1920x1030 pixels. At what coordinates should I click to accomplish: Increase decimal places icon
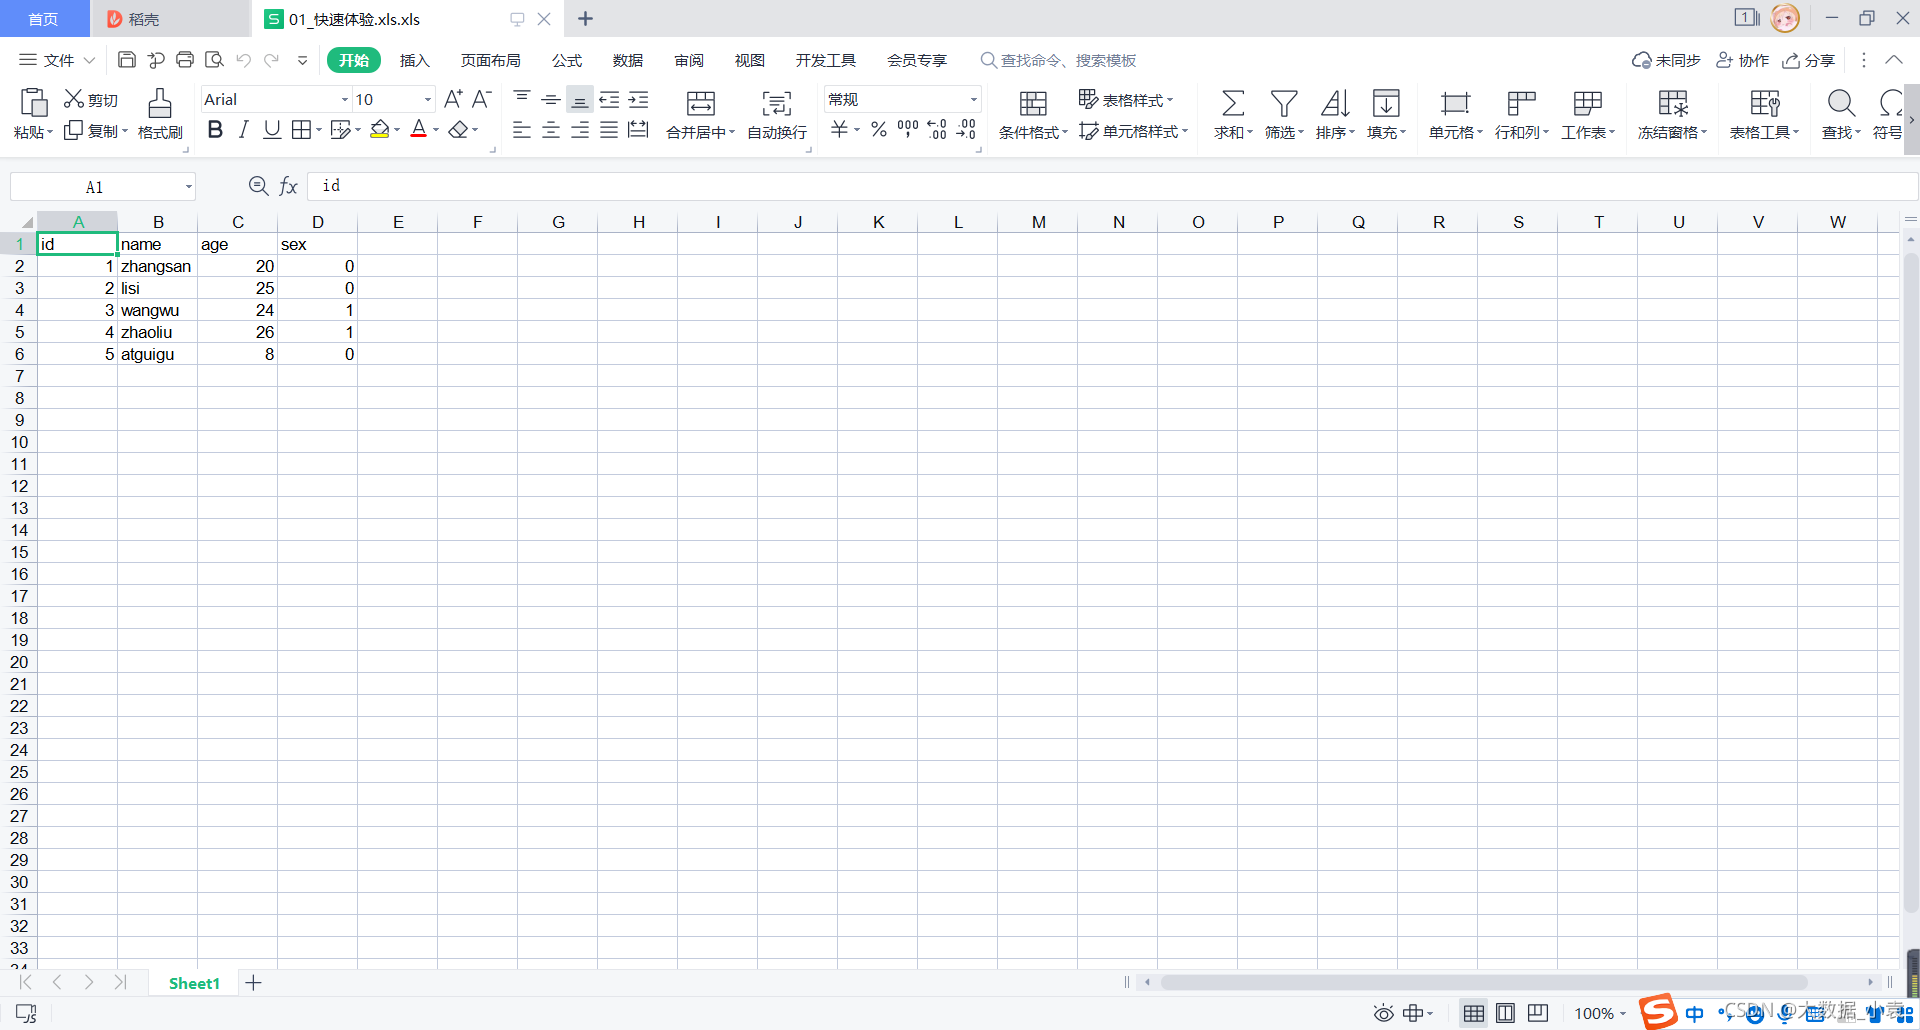pyautogui.click(x=937, y=129)
